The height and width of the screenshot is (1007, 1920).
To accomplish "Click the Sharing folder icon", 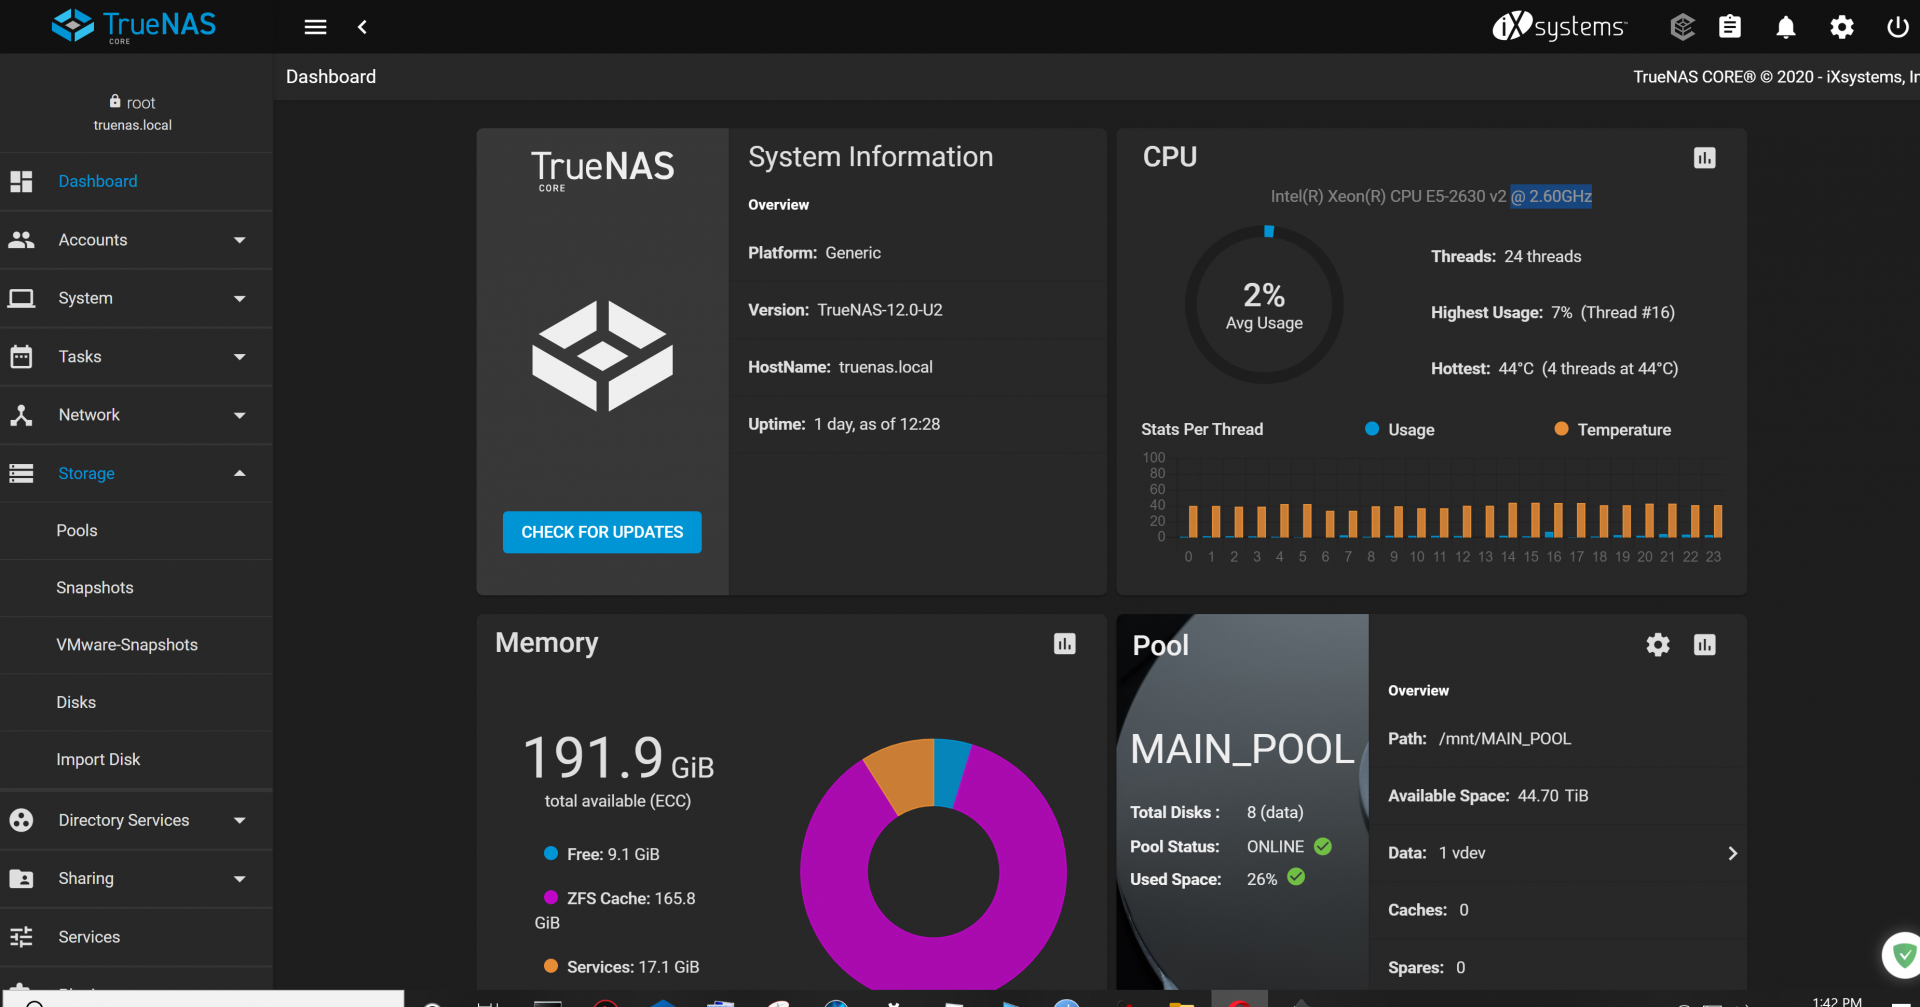I will (21, 878).
